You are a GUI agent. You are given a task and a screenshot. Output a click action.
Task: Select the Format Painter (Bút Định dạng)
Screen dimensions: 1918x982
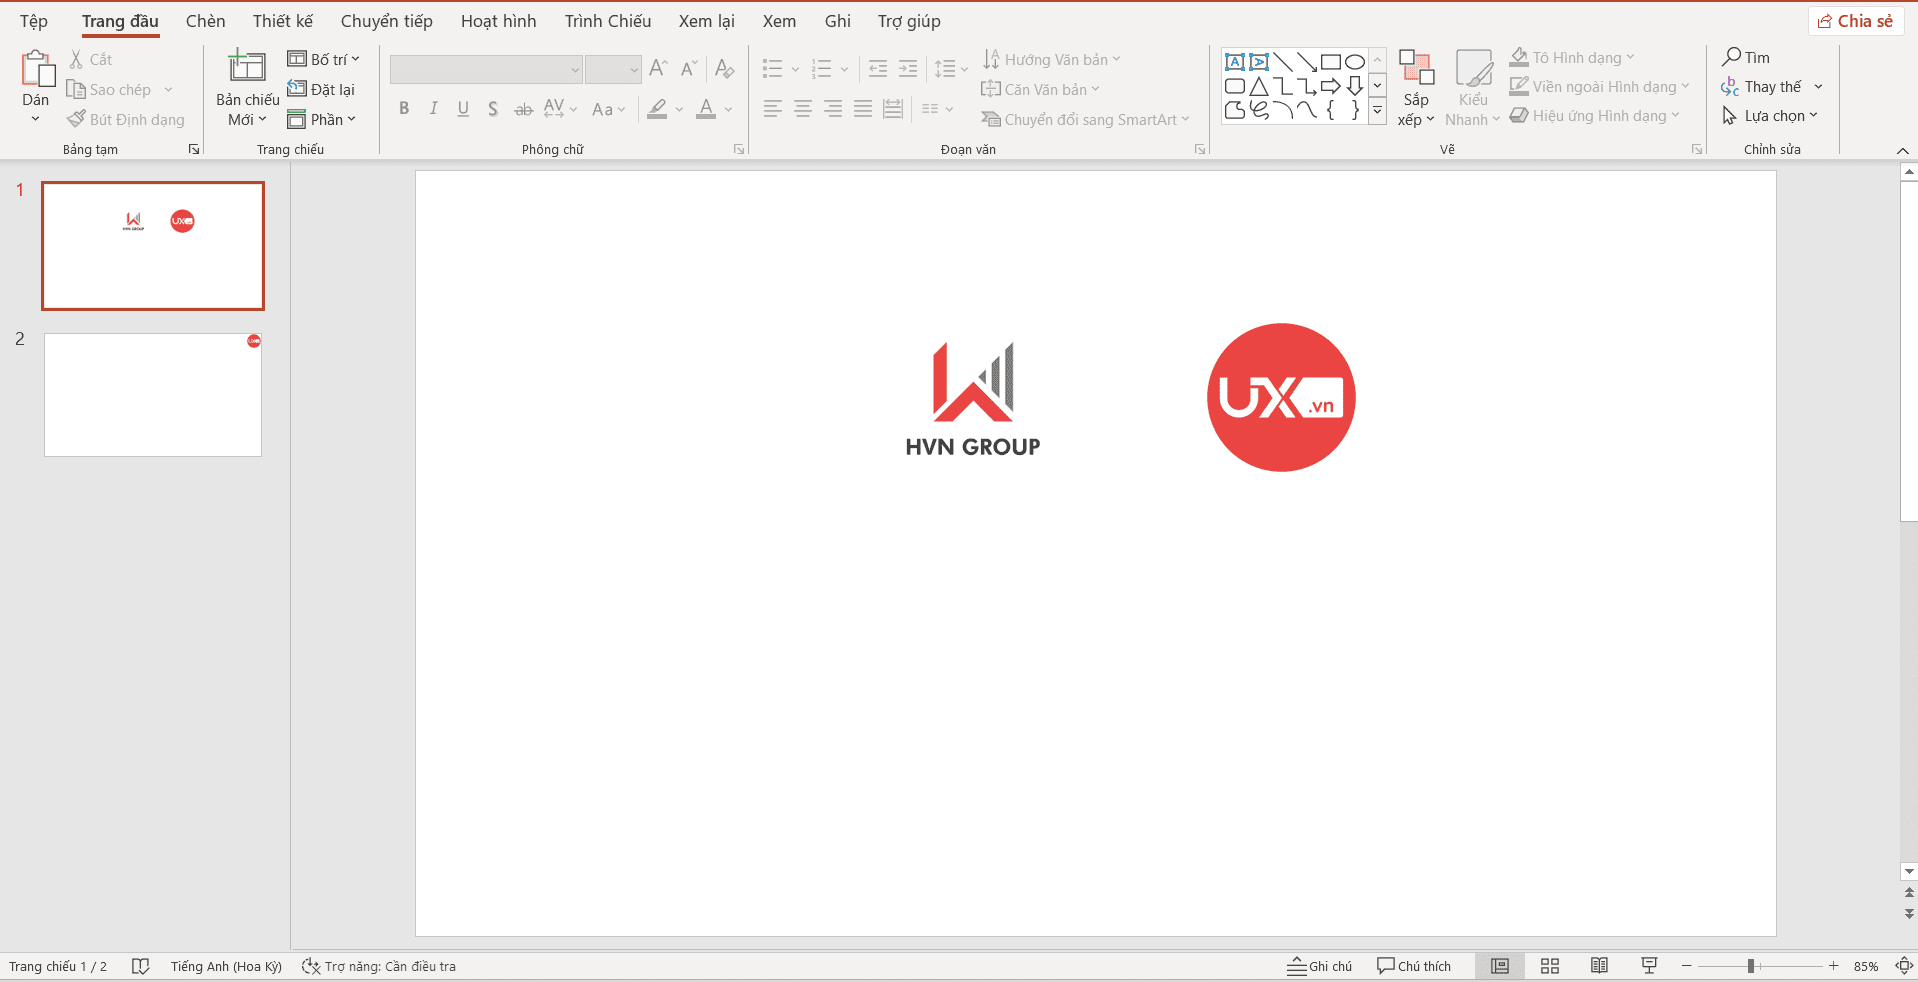coord(125,119)
